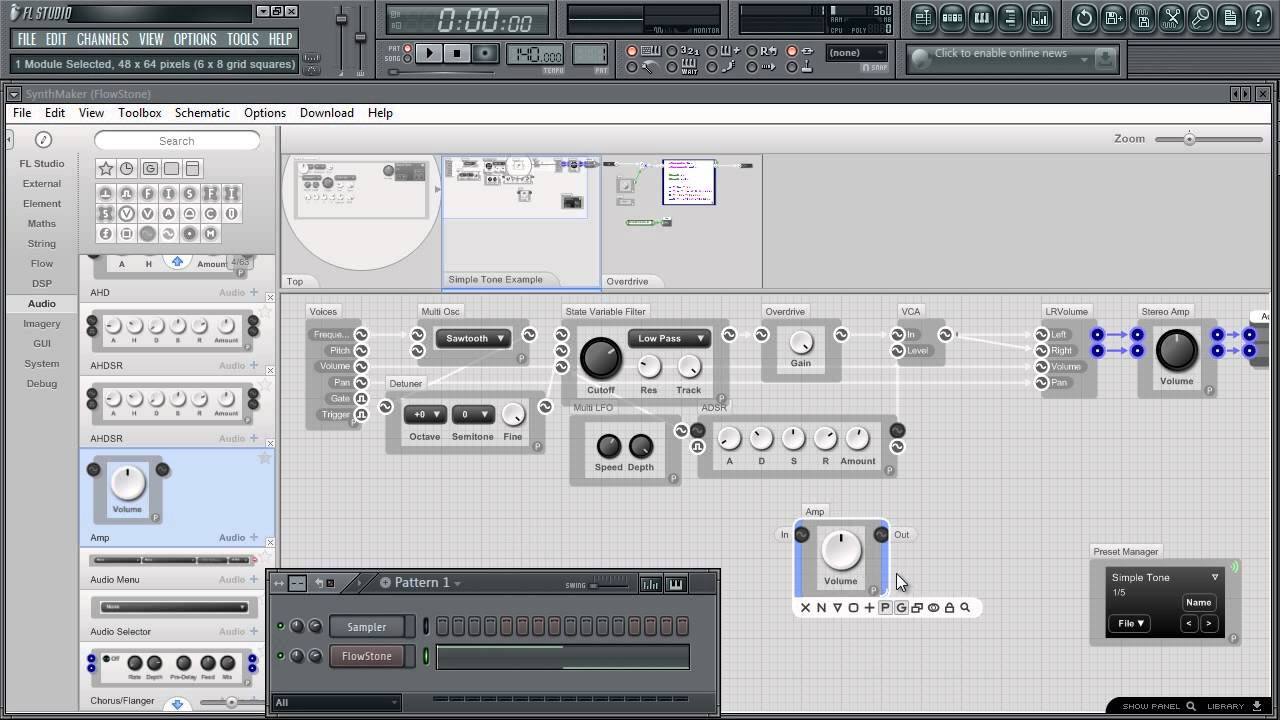Open graph editor icon in Pattern window
Viewport: 1280px width, 720px height.
point(650,584)
